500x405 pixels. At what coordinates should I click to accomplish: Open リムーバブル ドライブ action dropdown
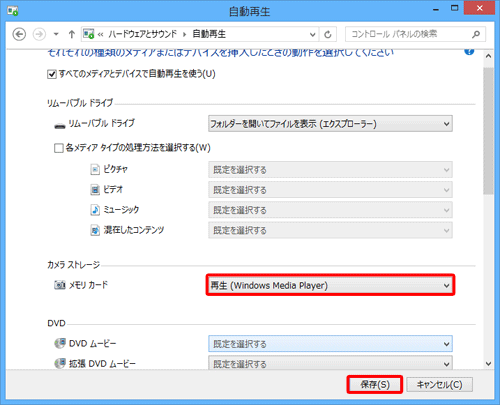click(x=330, y=124)
